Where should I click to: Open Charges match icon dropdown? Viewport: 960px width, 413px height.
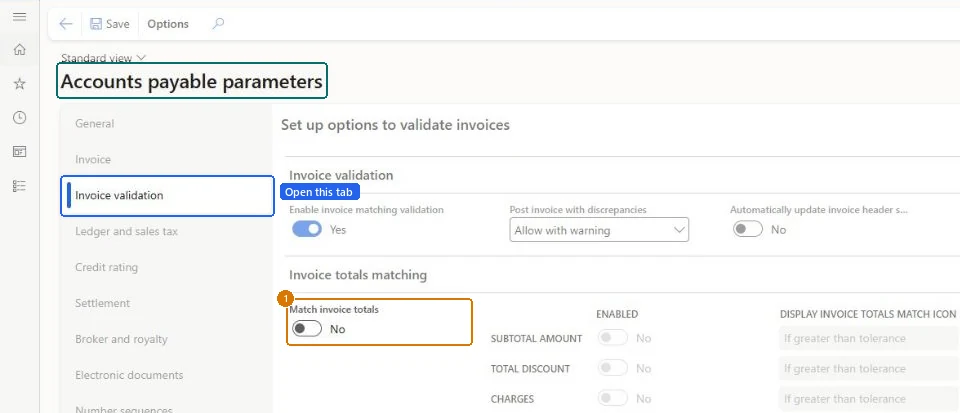(869, 399)
